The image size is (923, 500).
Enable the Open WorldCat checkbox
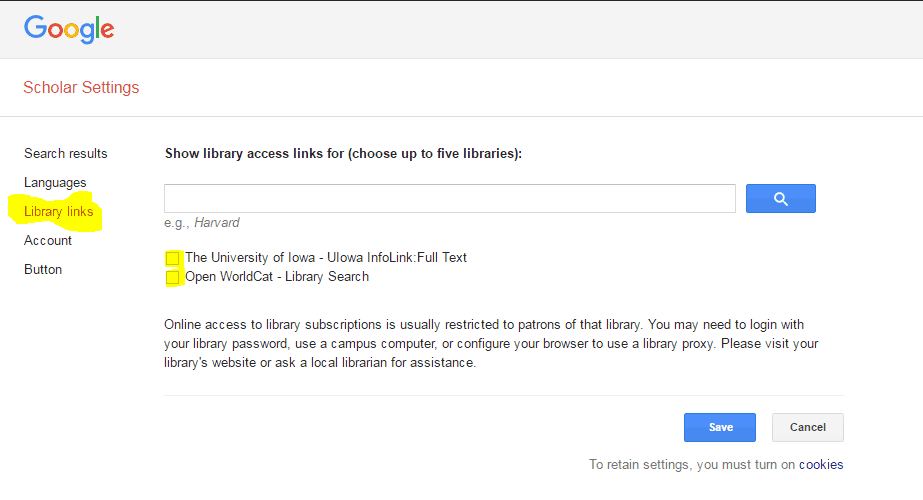173,277
